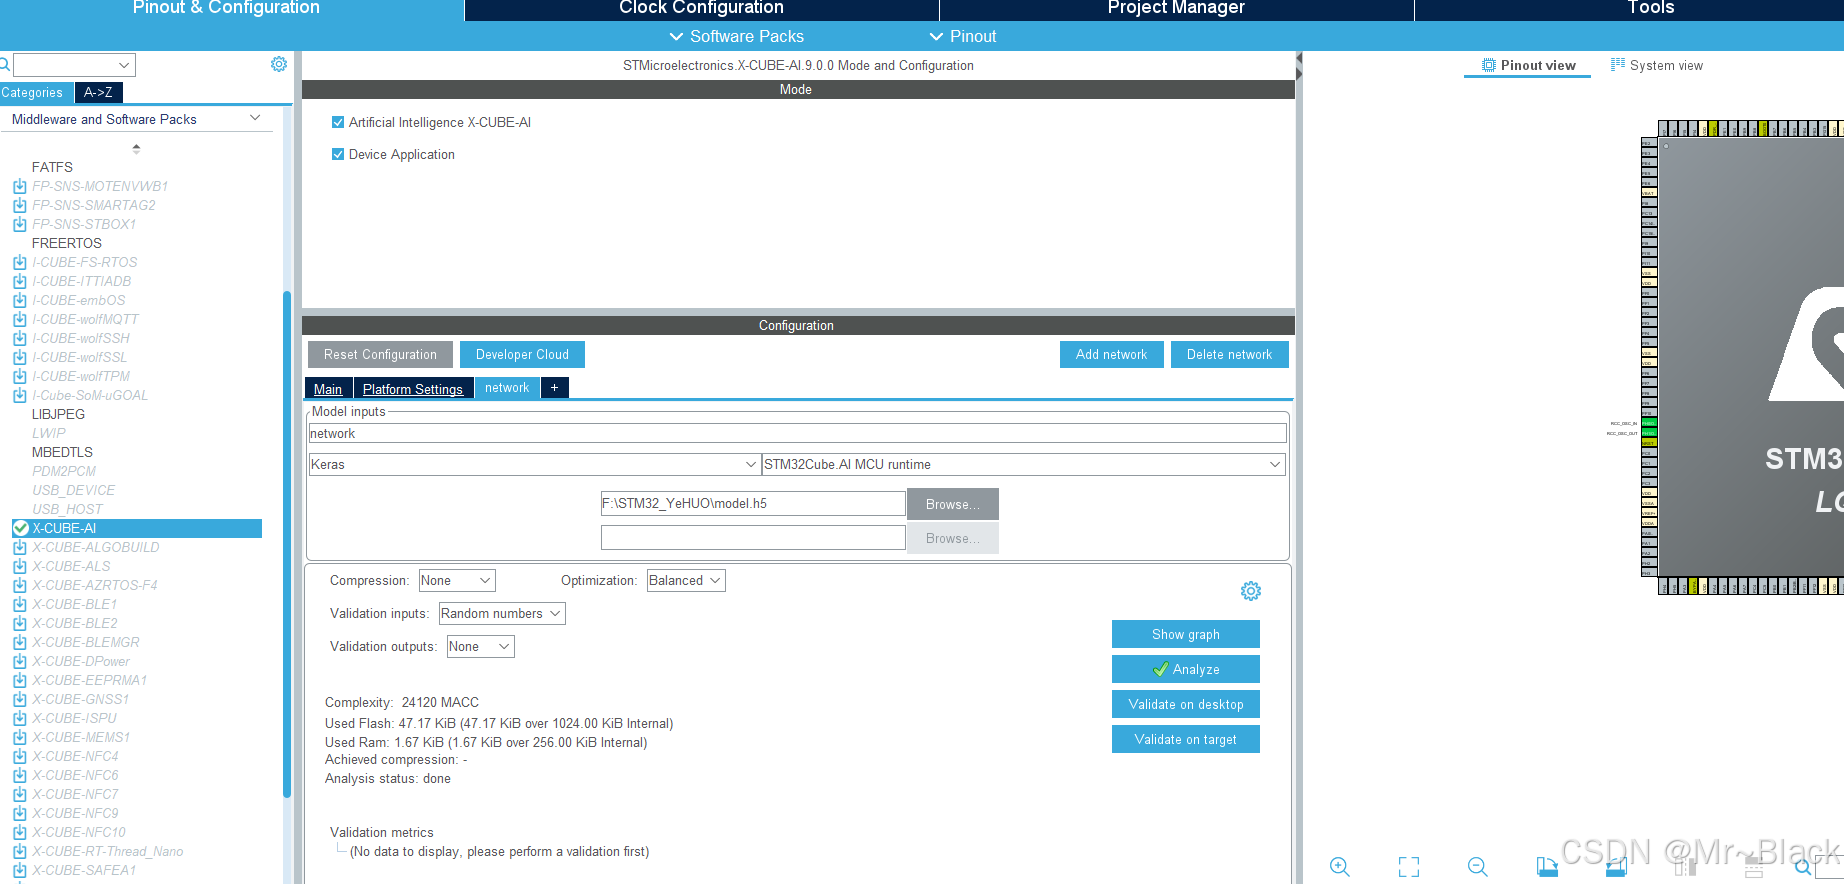Click the download icon beside X-CUBE-DPower
Image resolution: width=1844 pixels, height=884 pixels.
[x=20, y=661]
